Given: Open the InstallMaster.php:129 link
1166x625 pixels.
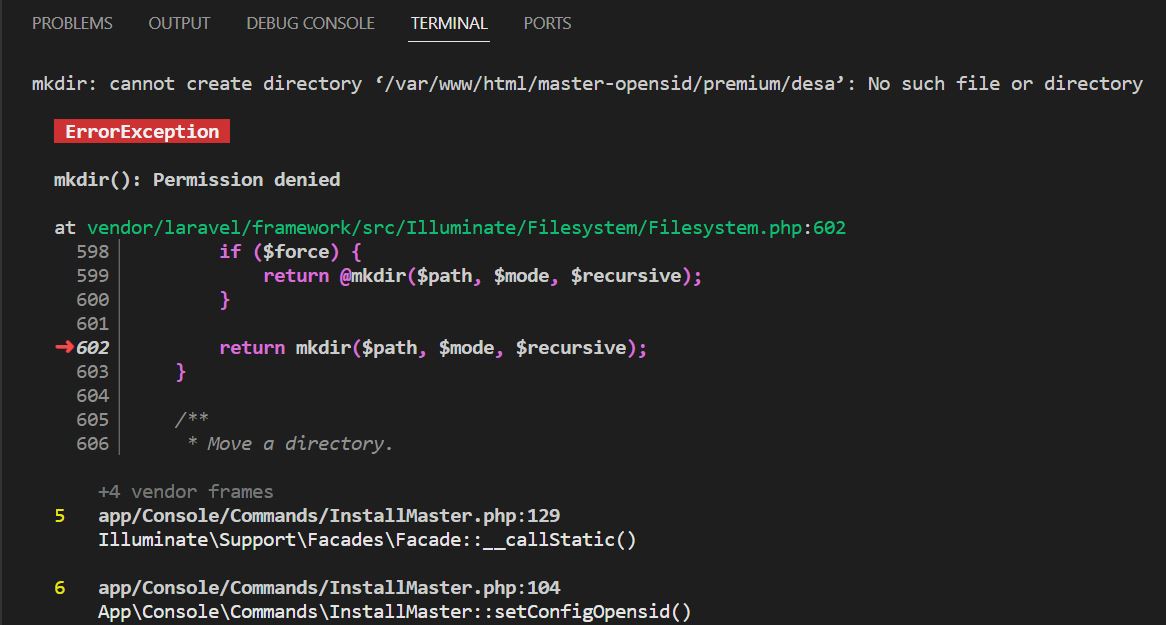Looking at the screenshot, I should point(329,516).
